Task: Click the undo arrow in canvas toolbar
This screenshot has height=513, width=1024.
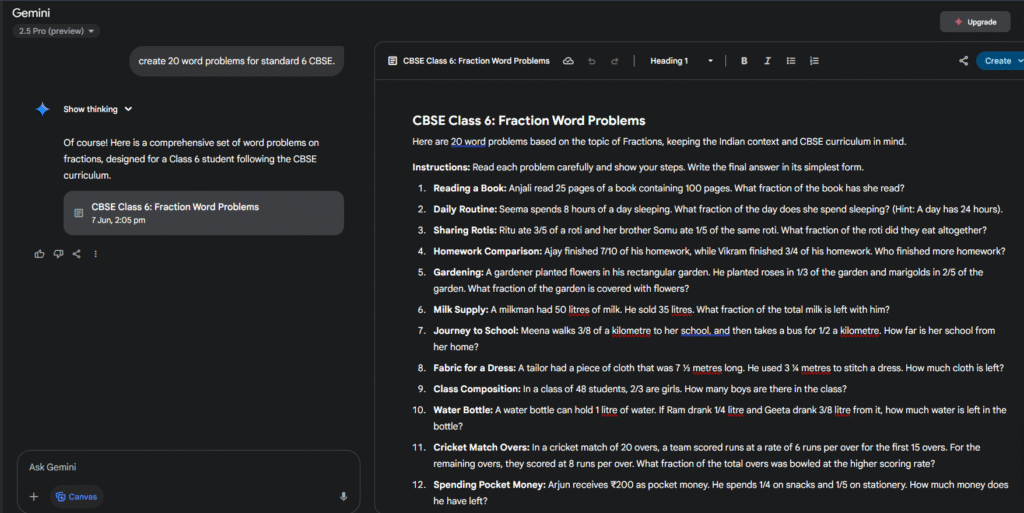Action: click(x=592, y=61)
